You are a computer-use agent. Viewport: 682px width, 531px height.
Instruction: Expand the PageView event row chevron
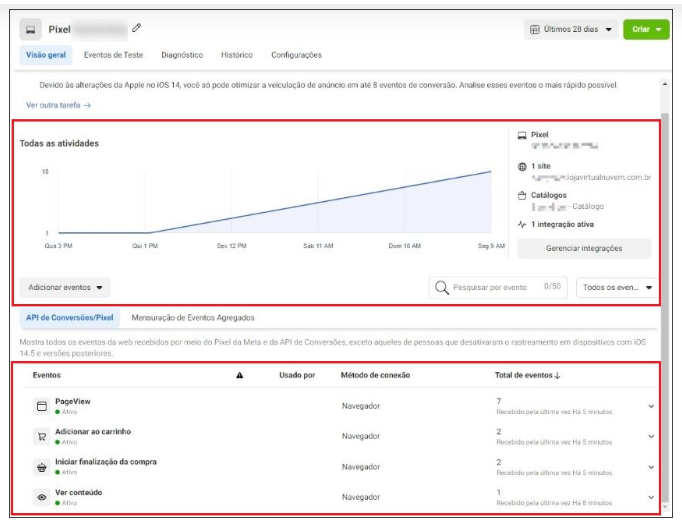tap(651, 406)
